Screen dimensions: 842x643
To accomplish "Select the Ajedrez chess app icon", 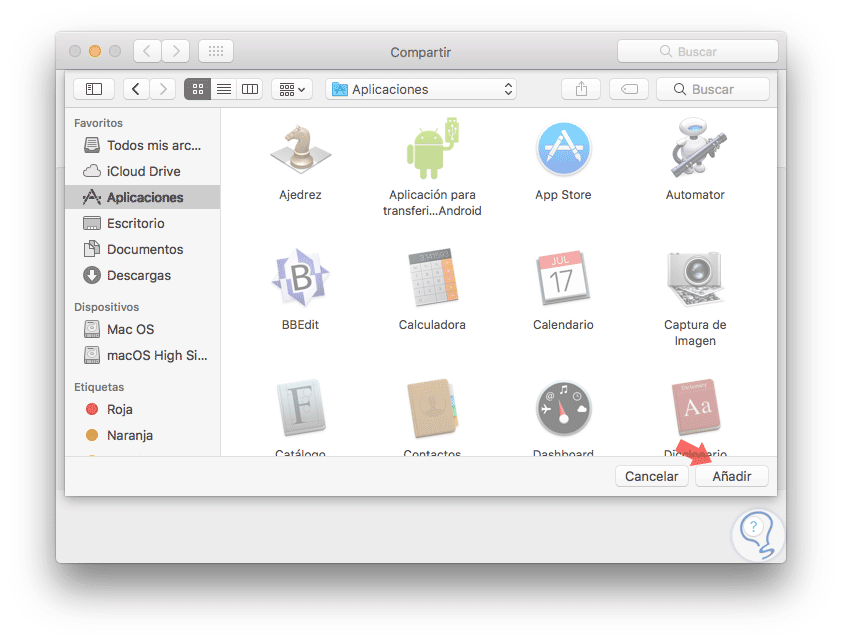I will [300, 149].
